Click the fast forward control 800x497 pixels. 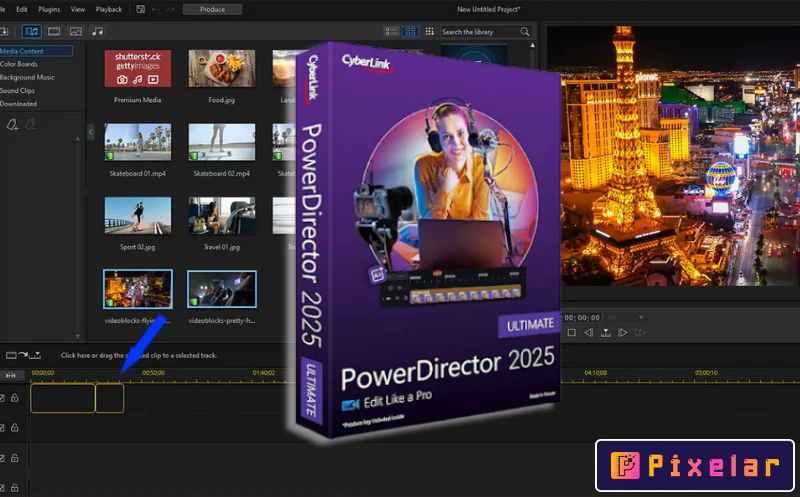[640, 333]
